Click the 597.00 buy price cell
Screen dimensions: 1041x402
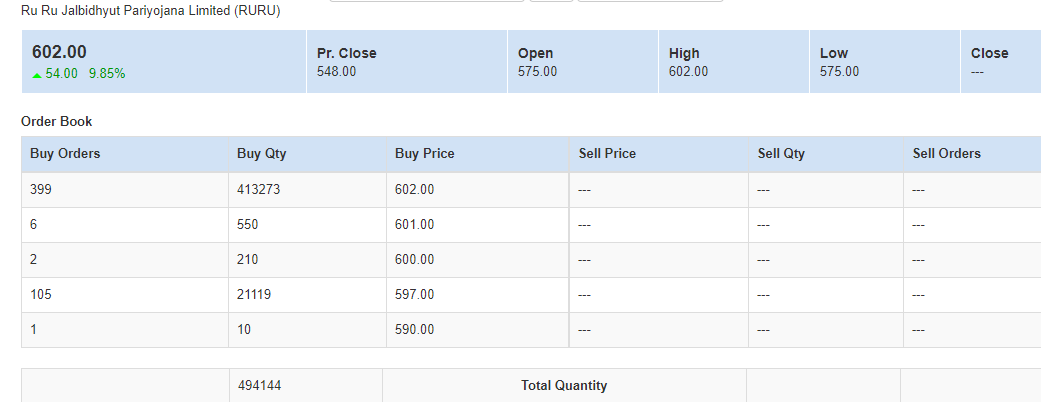[415, 294]
